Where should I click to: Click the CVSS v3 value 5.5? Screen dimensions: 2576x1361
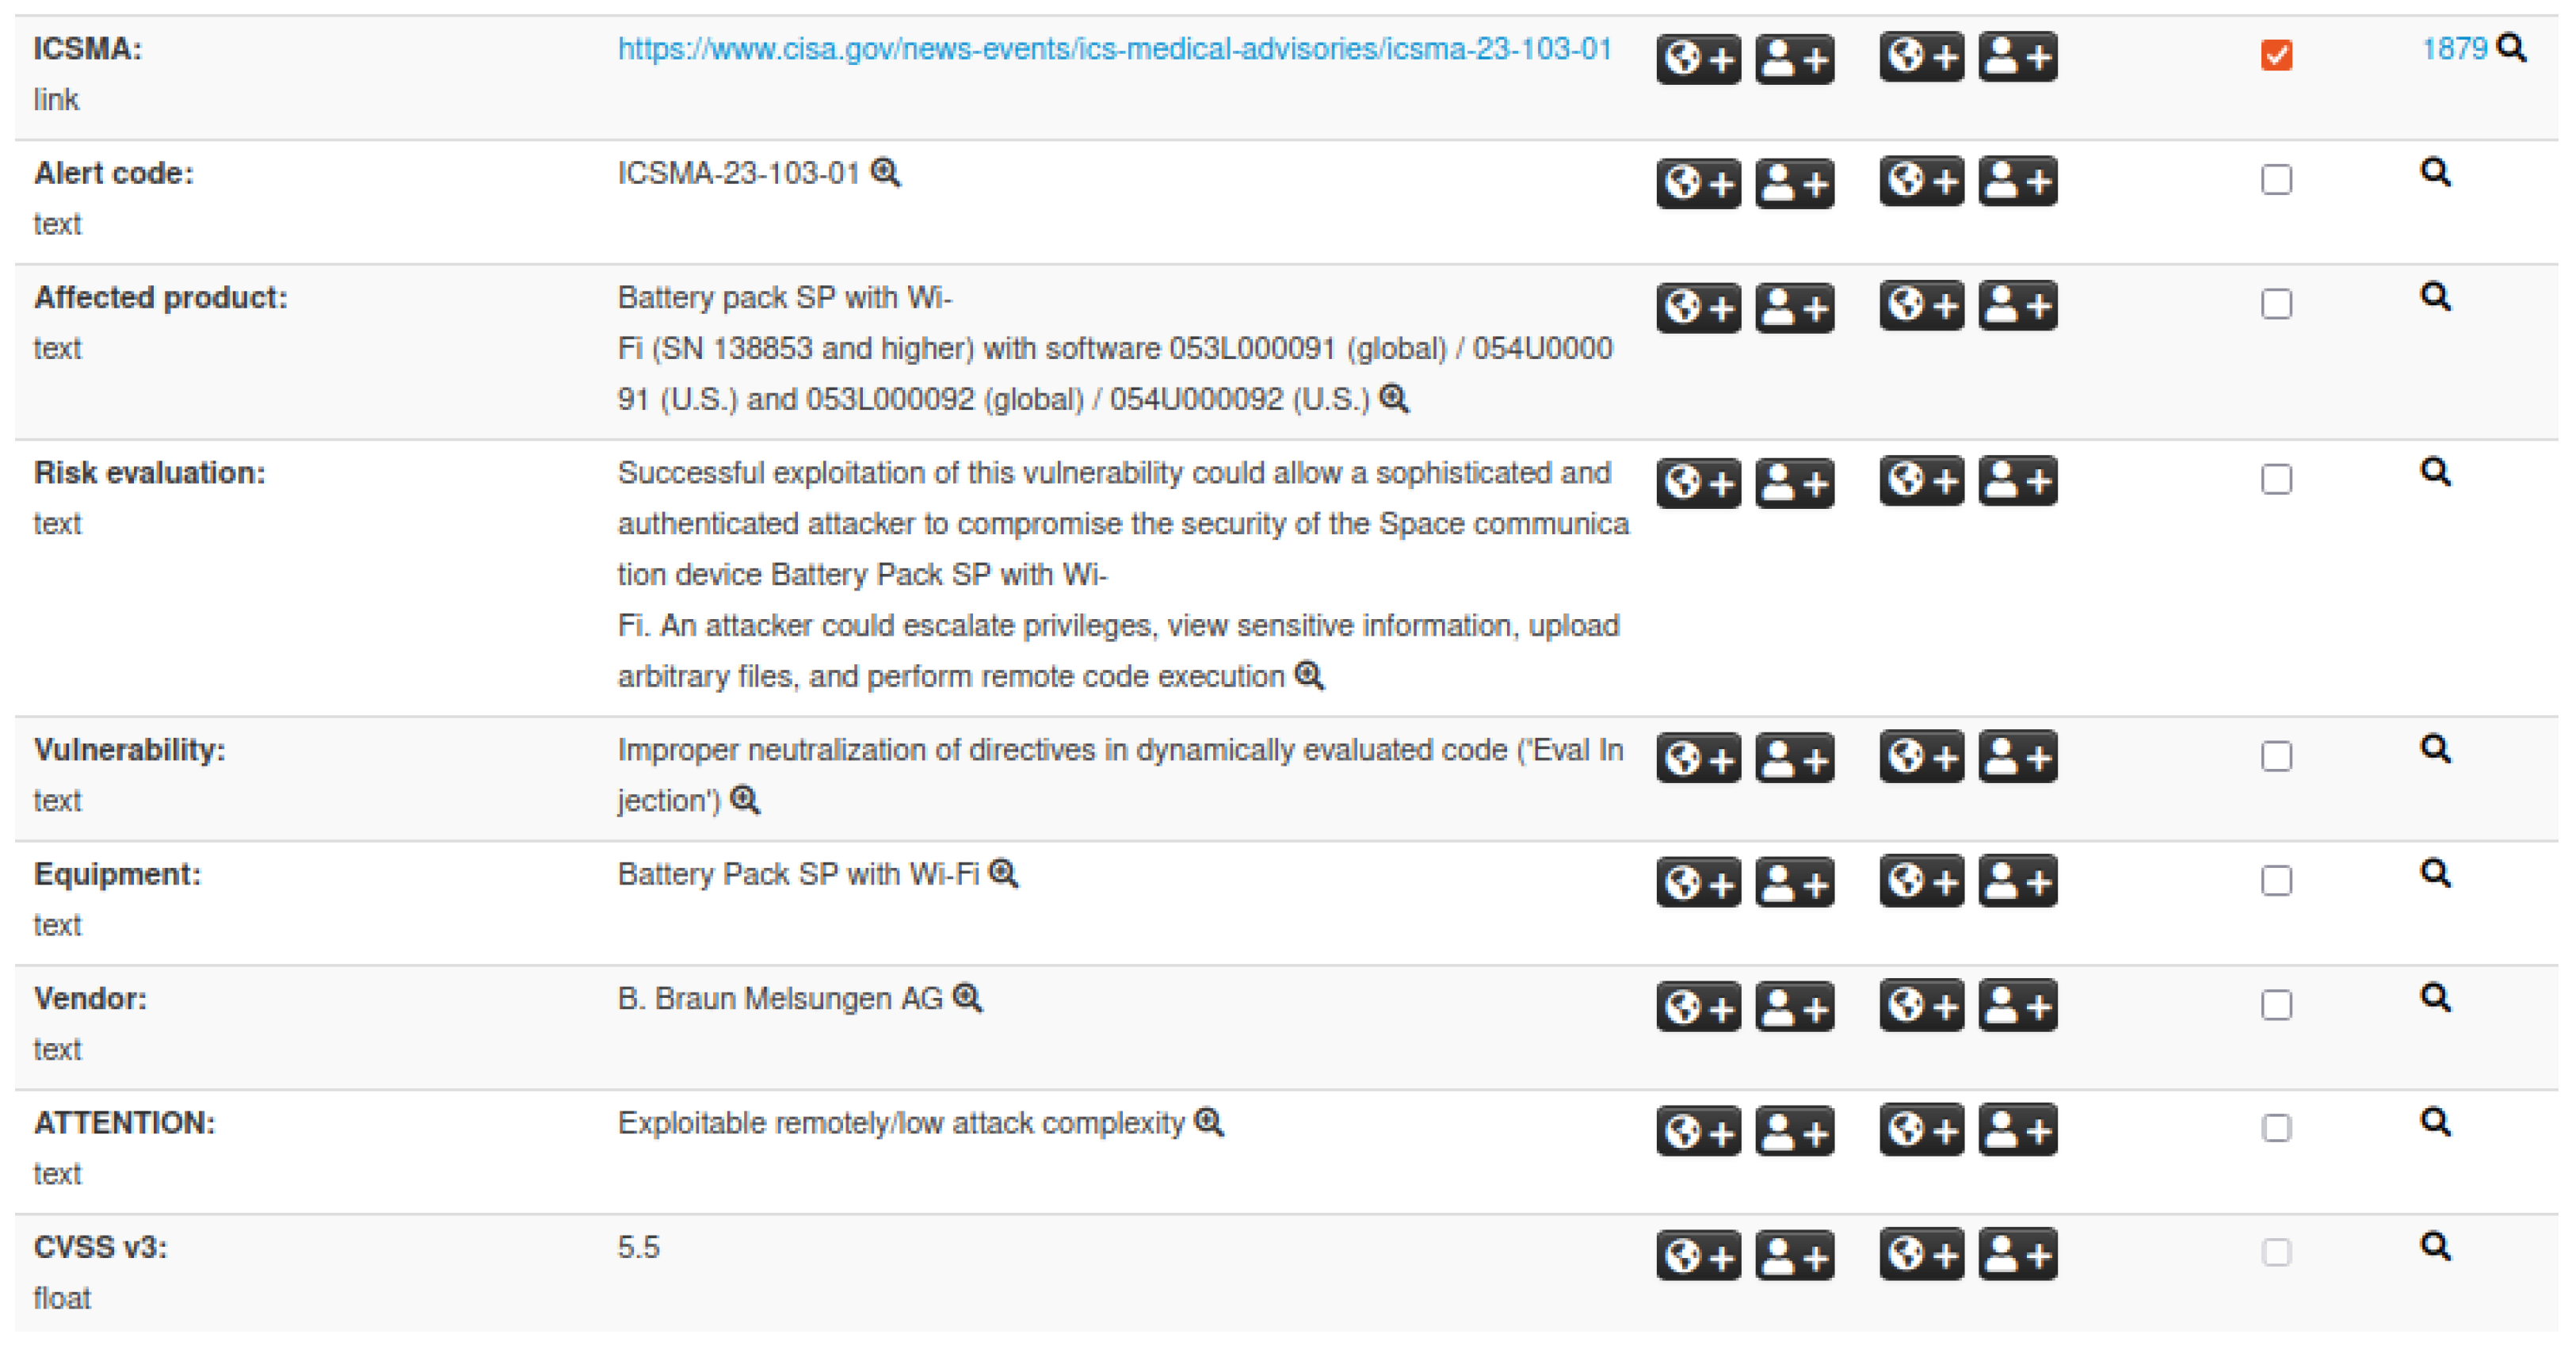click(639, 1248)
